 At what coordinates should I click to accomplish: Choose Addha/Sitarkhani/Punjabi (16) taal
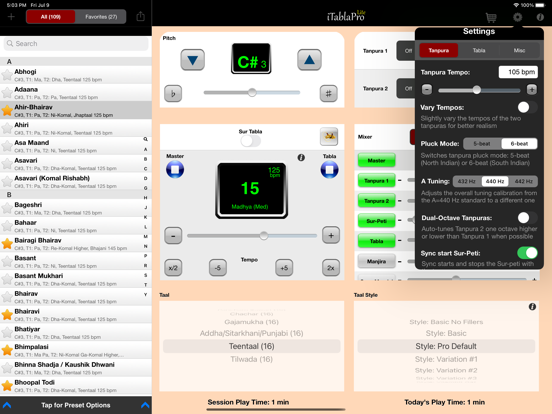pyautogui.click(x=251, y=333)
